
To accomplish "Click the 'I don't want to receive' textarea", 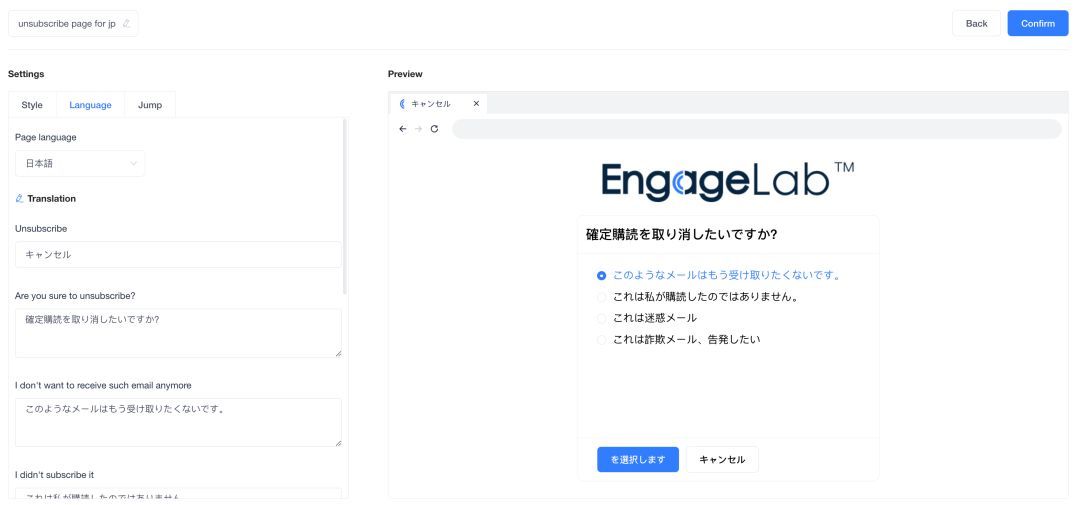I will click(x=178, y=422).
